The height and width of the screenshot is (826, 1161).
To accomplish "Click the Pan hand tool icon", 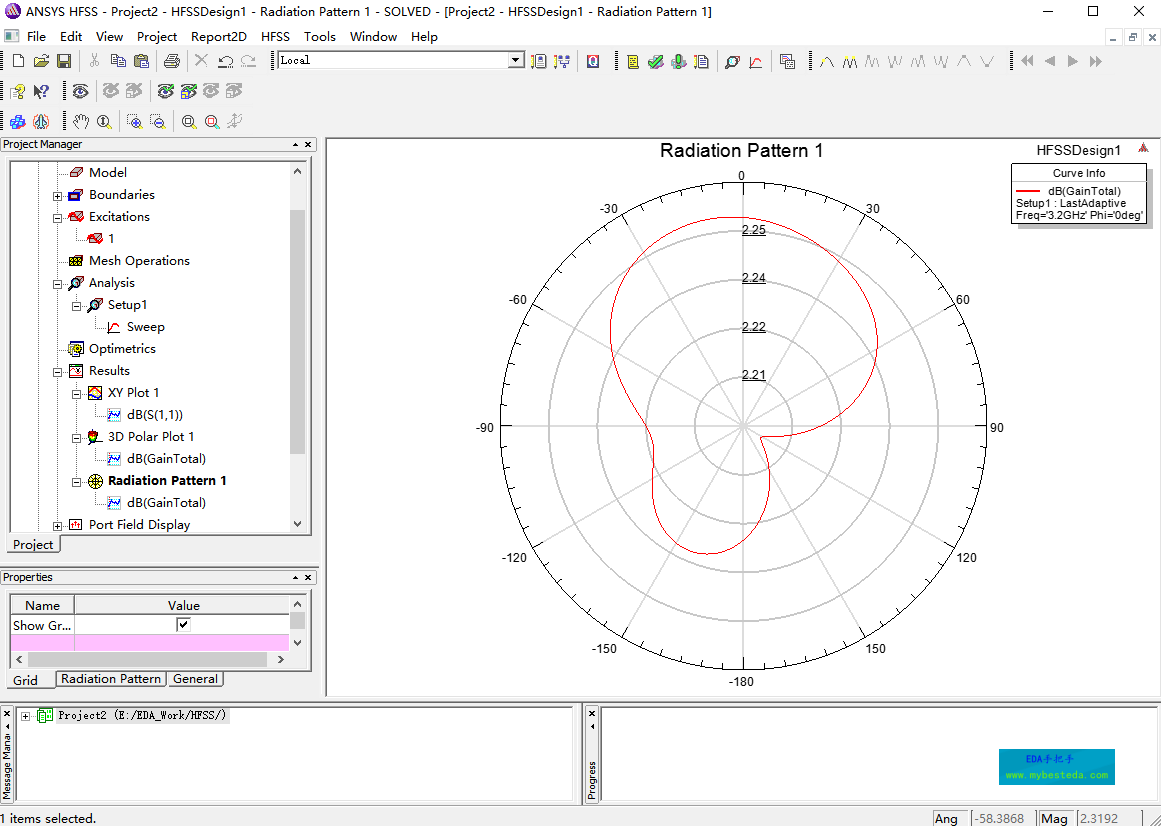I will (x=81, y=121).
